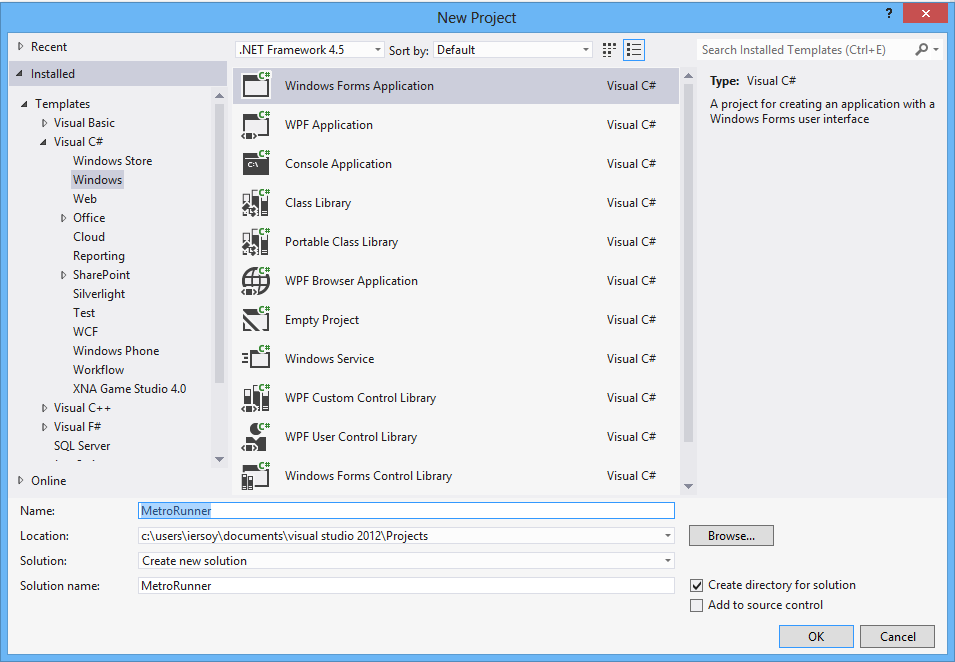Click the Empty Project template name
955x662 pixels.
pyautogui.click(x=322, y=320)
